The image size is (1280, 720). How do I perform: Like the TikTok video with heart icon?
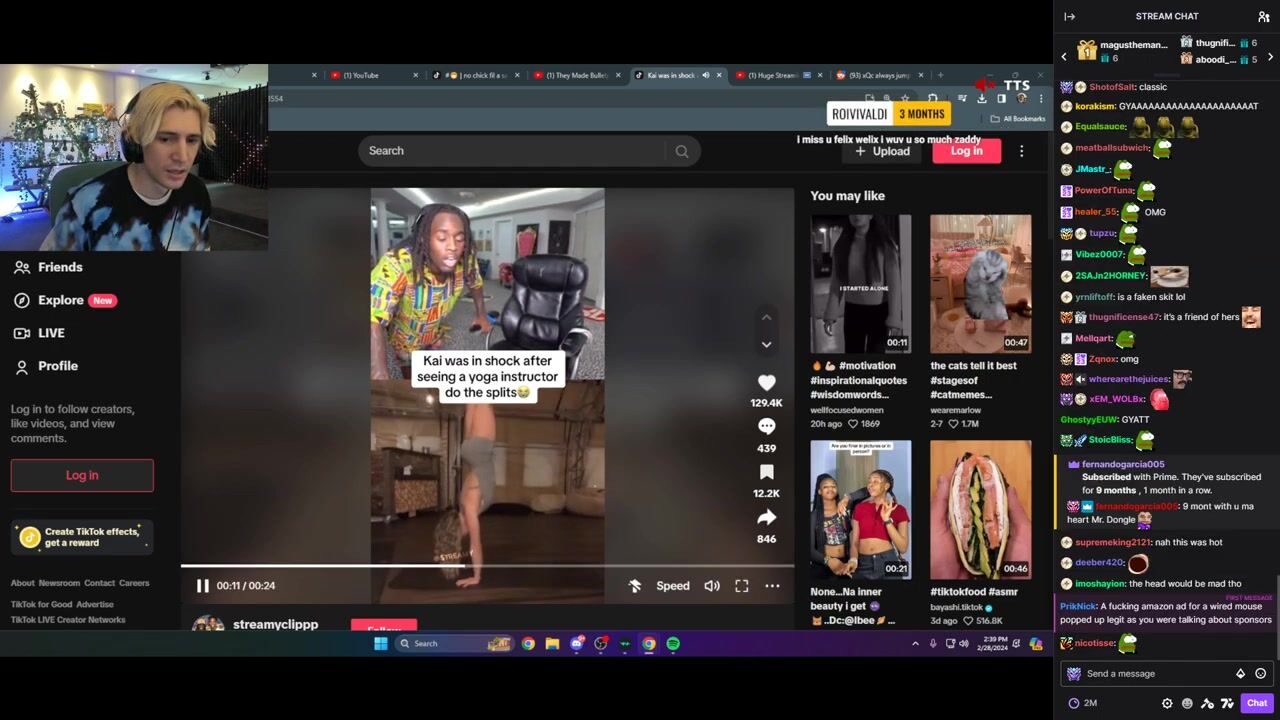click(x=766, y=382)
